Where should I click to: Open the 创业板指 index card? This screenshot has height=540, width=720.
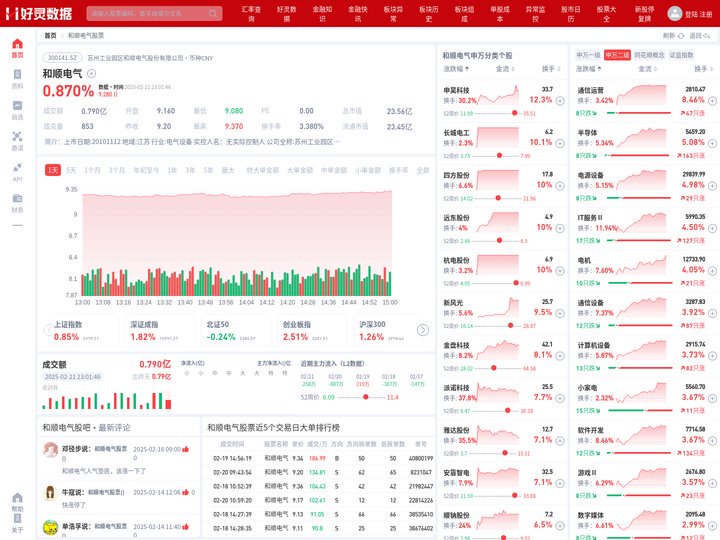[x=312, y=331]
